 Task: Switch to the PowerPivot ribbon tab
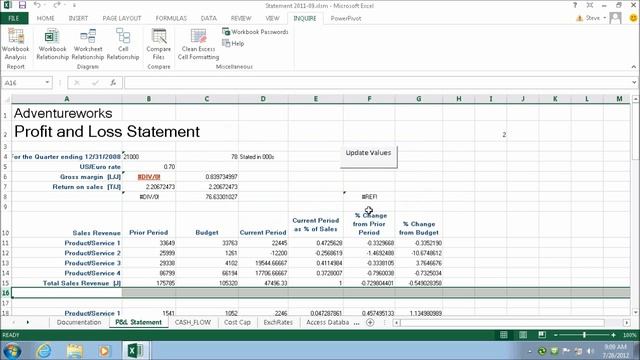click(x=346, y=18)
